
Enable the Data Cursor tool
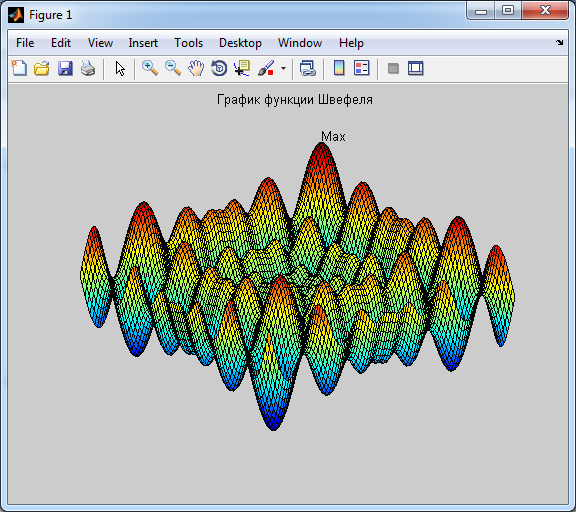click(242, 68)
